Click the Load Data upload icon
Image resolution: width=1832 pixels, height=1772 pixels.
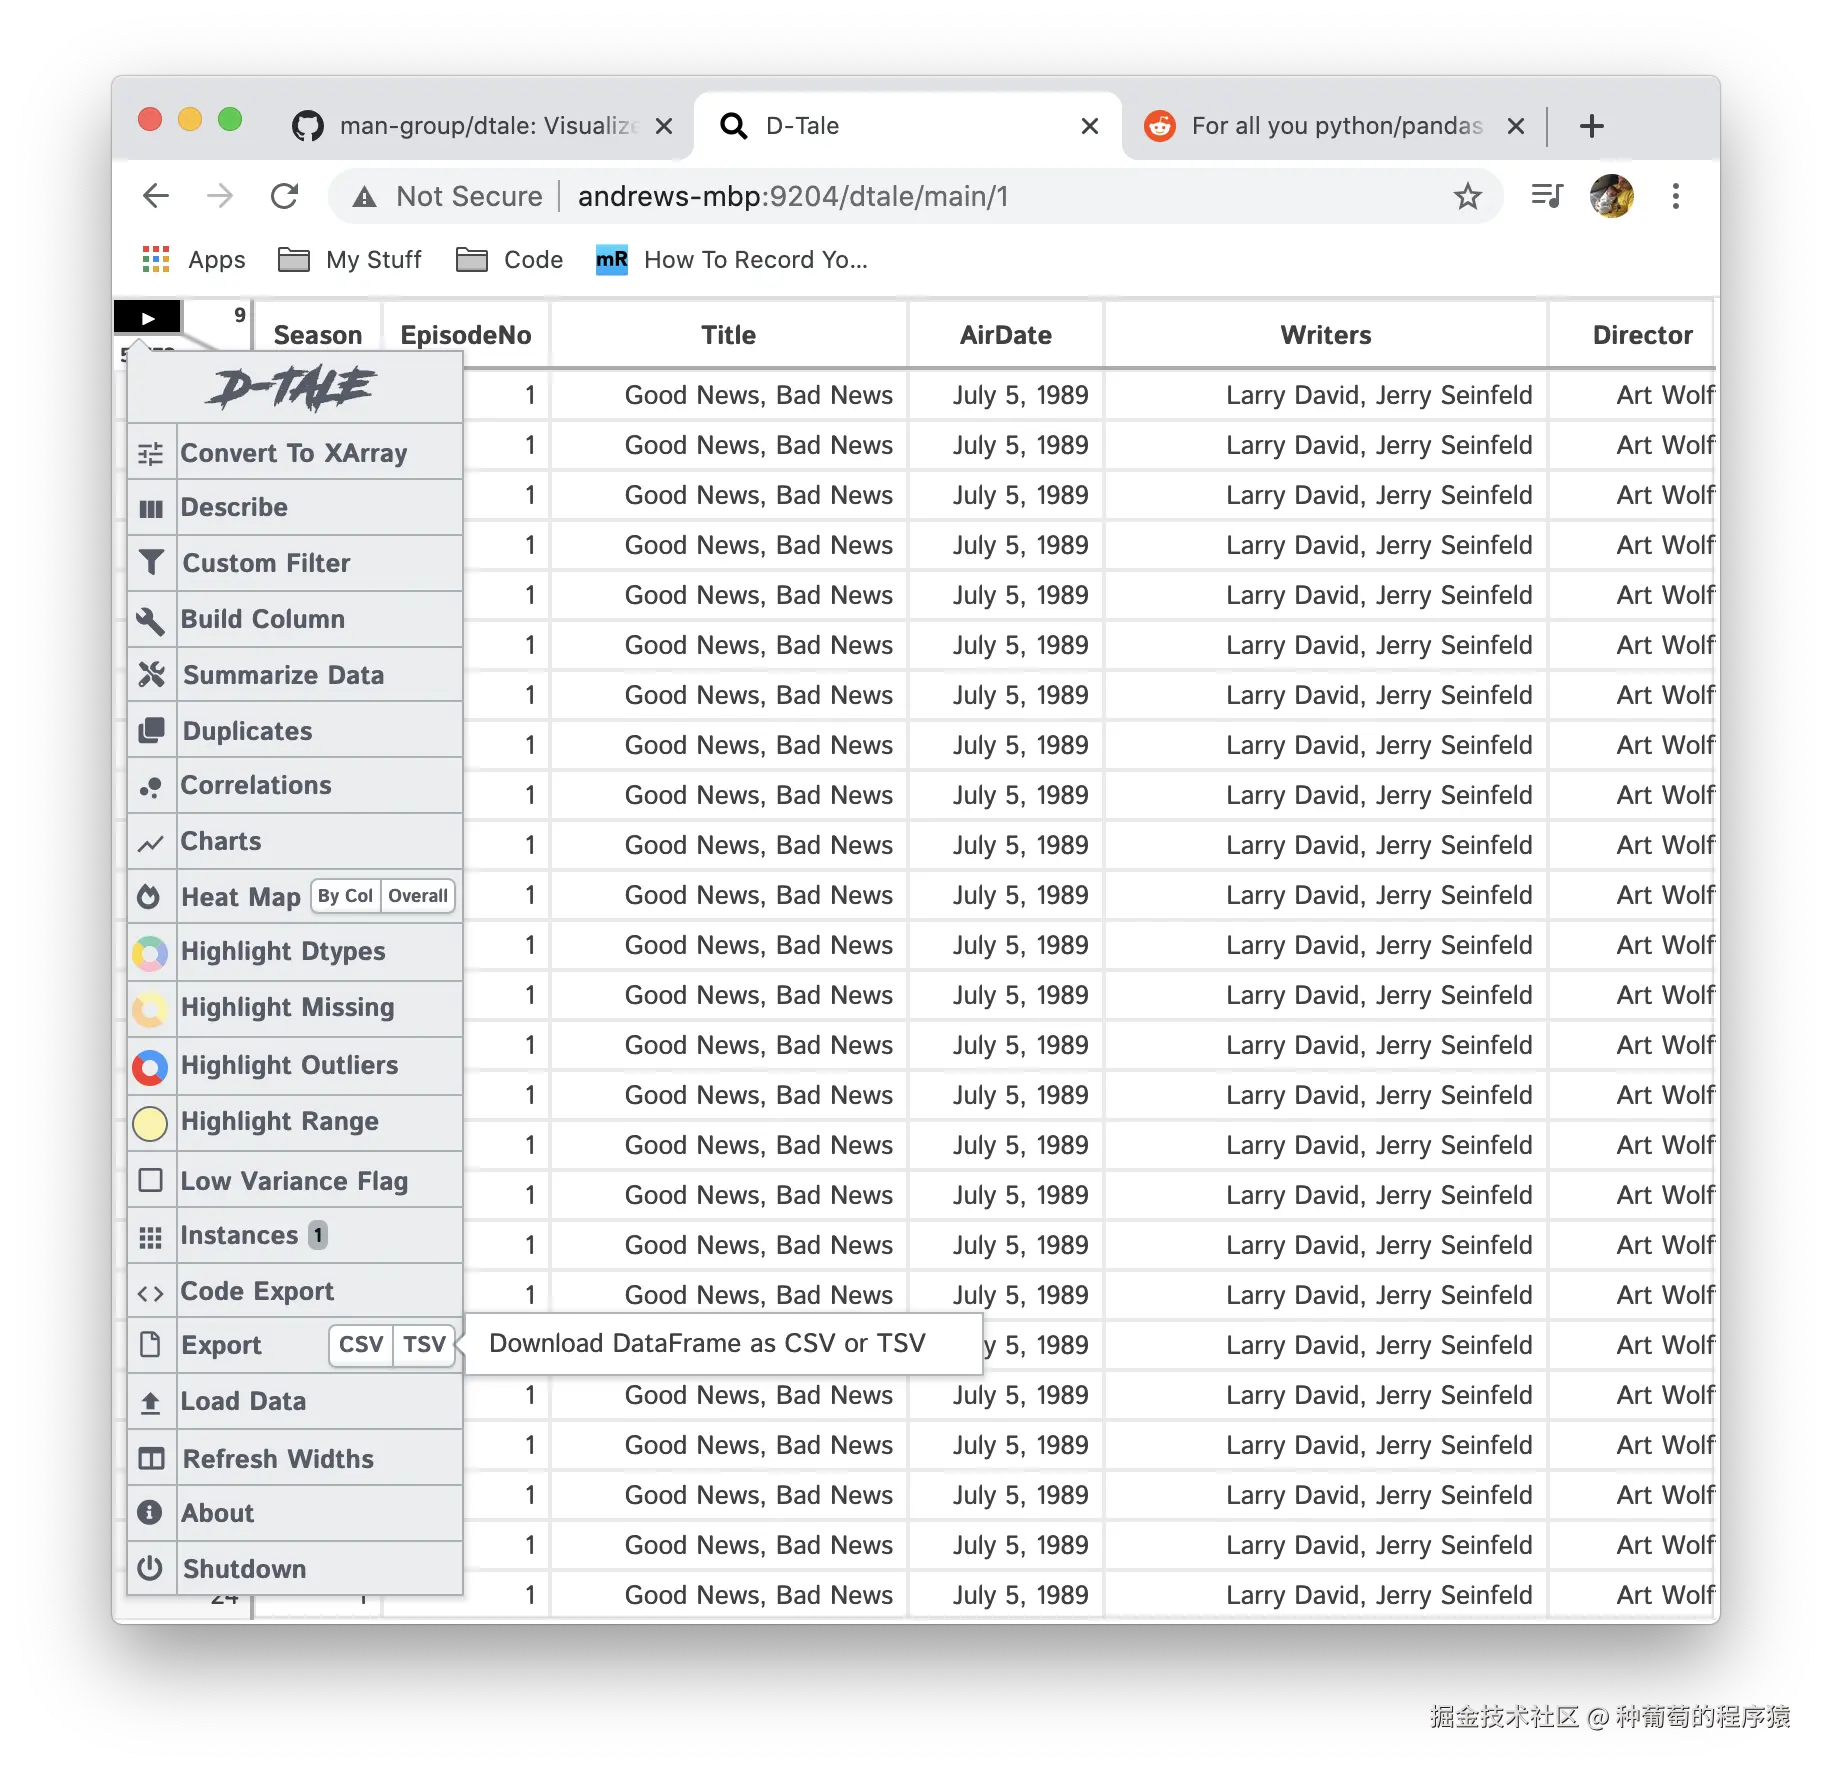pyautogui.click(x=150, y=1403)
